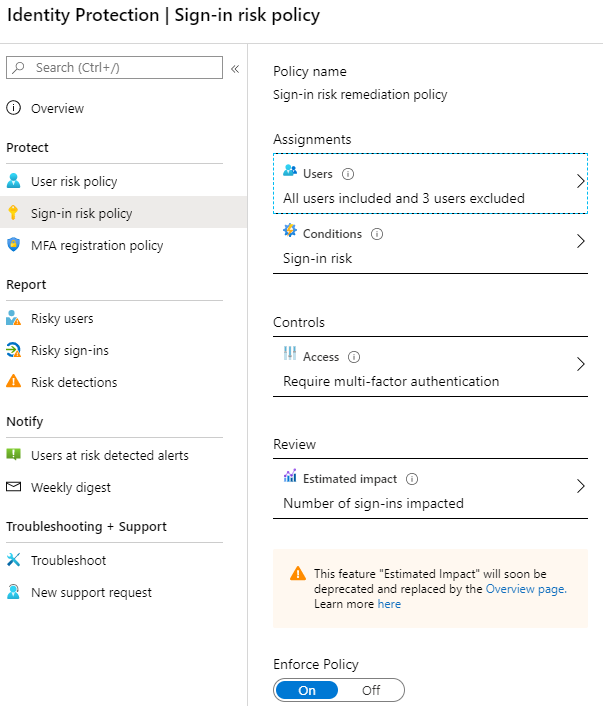Click the Access controls sliders icon
Image resolution: width=603 pixels, height=706 pixels.
coord(290,353)
